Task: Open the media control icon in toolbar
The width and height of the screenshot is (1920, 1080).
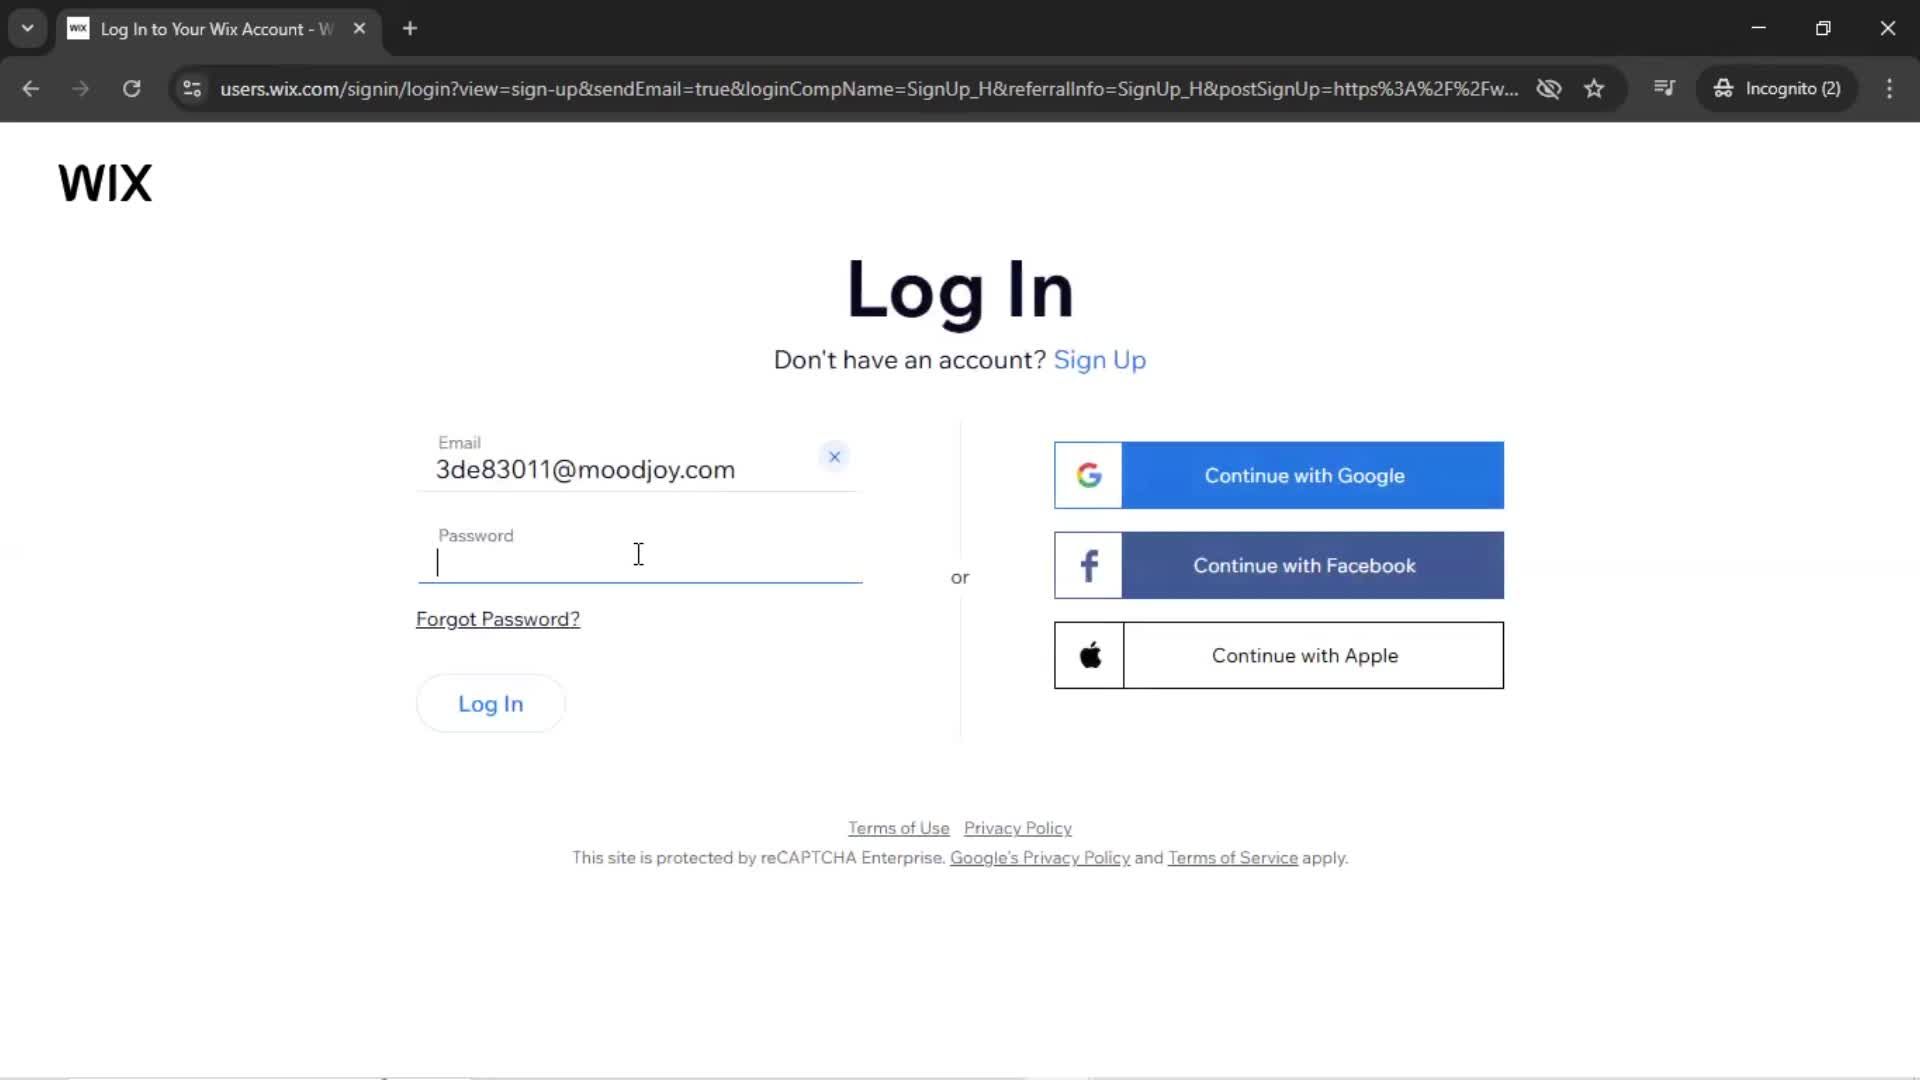Action: 1664,88
